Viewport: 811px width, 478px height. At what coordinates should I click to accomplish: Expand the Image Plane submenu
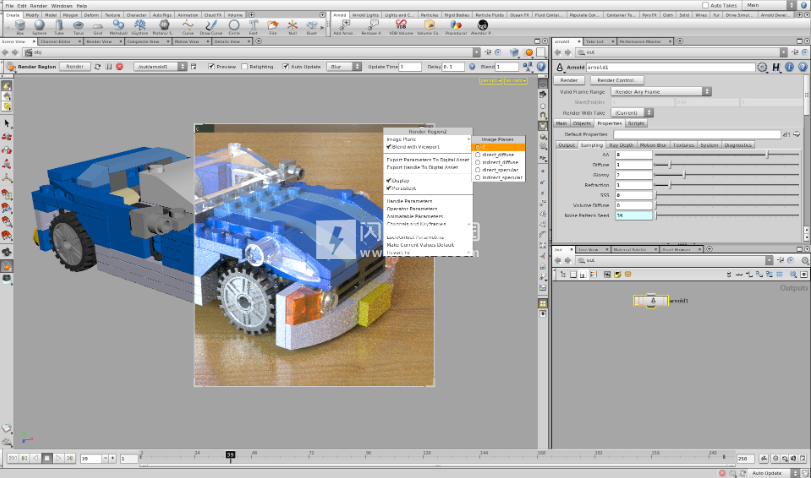pyautogui.click(x=427, y=139)
